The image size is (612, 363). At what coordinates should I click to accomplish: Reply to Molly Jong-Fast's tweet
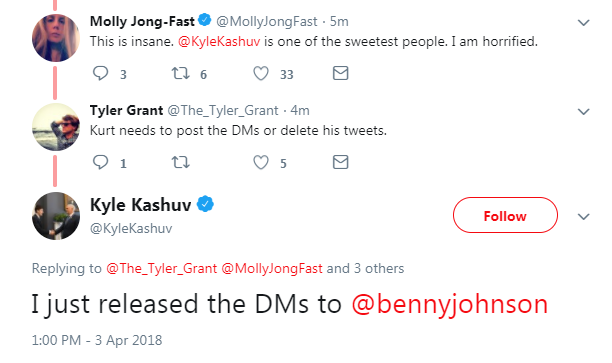coord(101,73)
